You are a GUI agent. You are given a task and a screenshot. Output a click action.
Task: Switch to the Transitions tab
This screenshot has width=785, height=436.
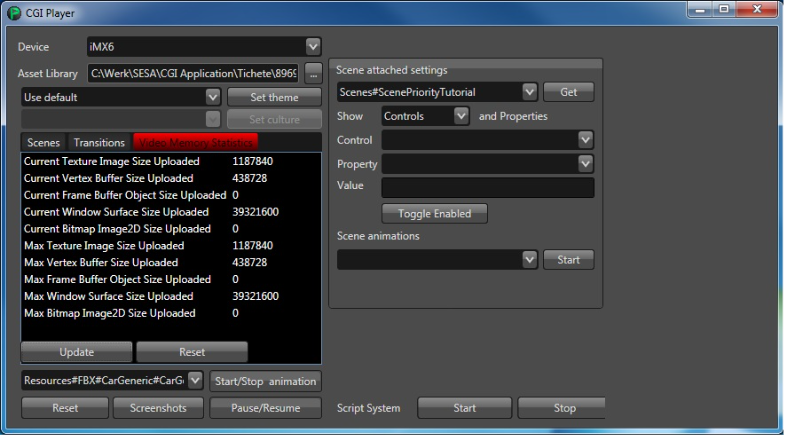click(x=99, y=143)
